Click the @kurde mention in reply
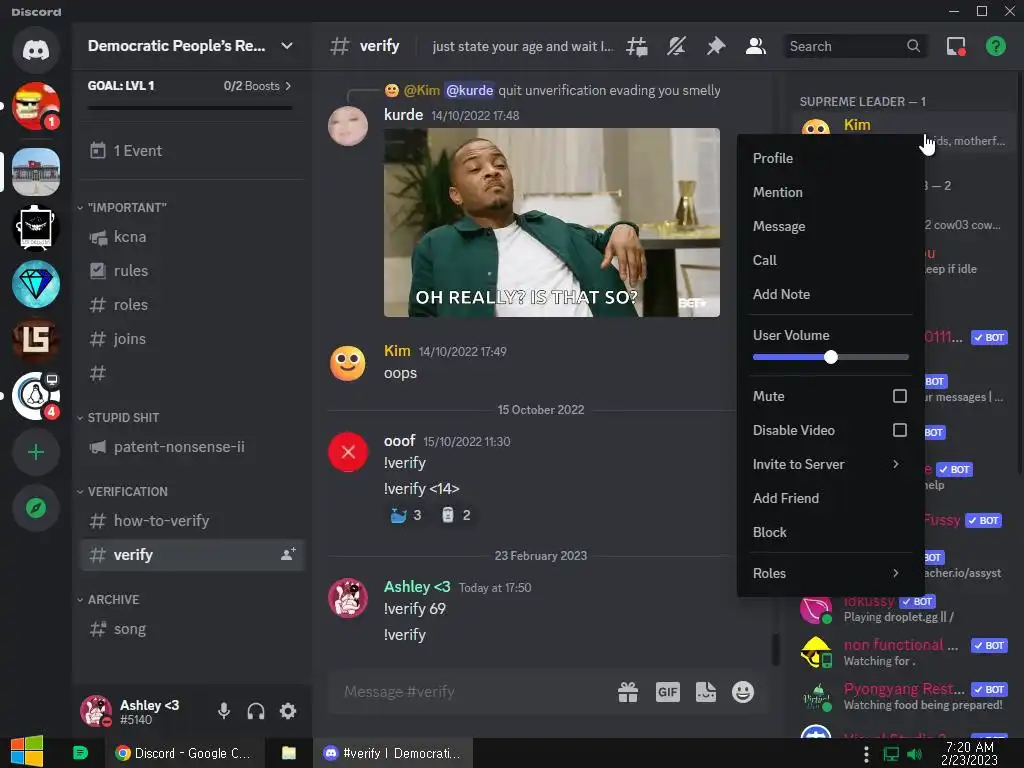Viewport: 1024px width, 768px height. coord(469,90)
